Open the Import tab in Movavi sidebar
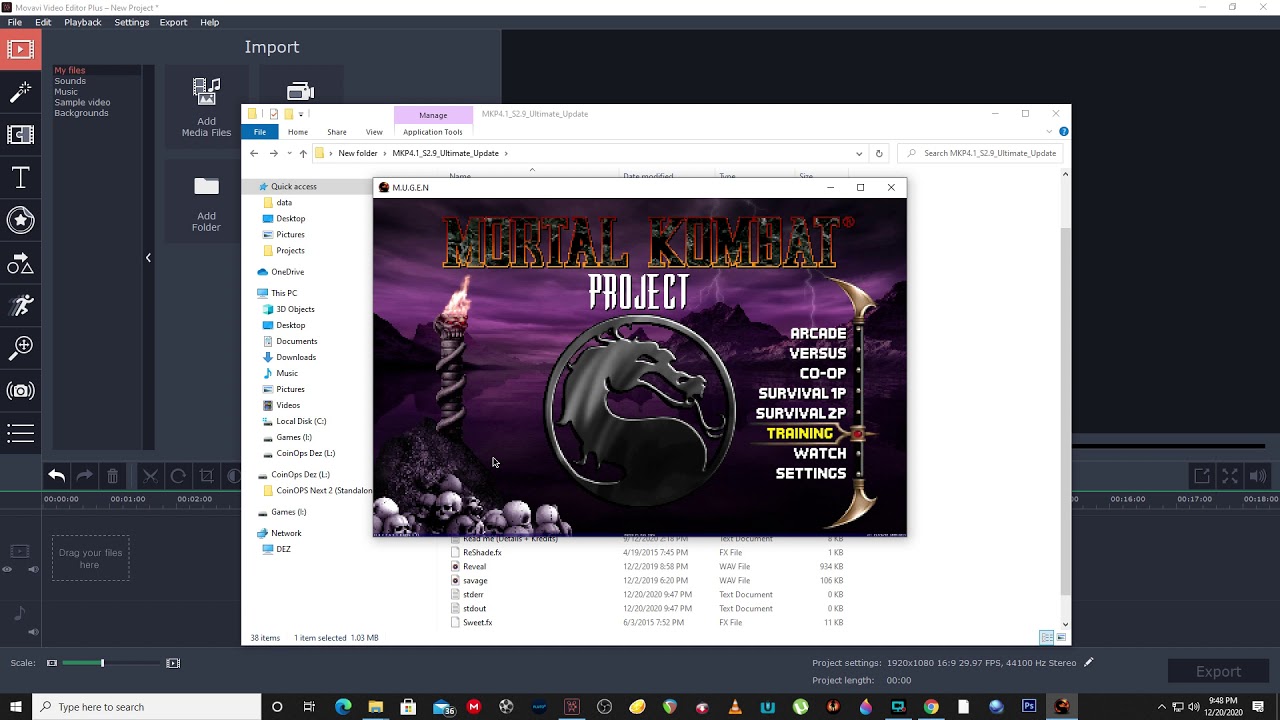 pos(21,49)
